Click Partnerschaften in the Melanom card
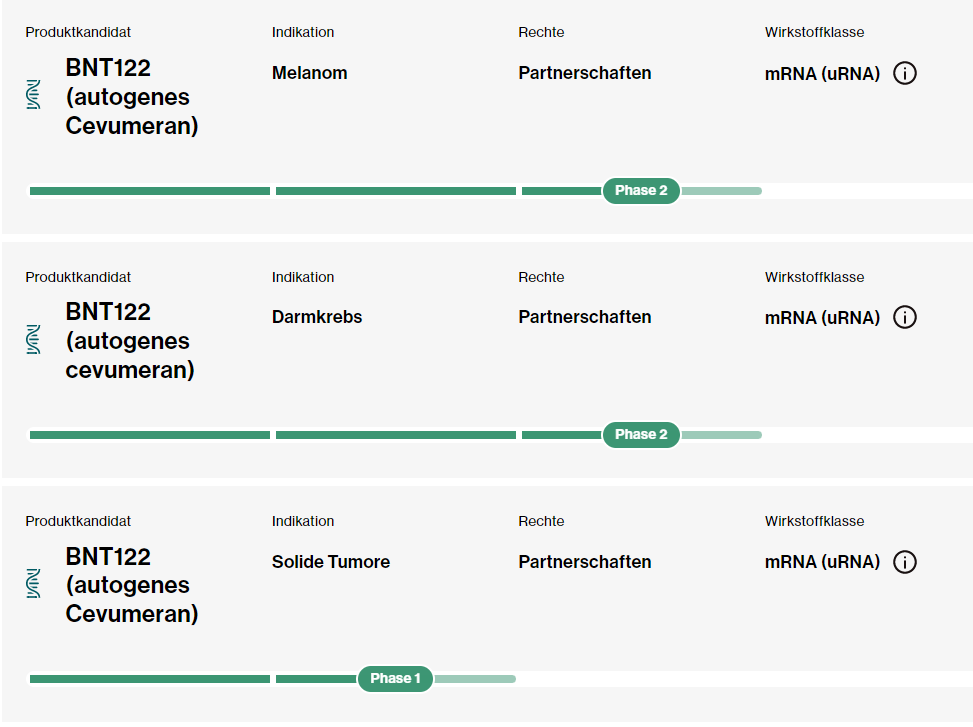The width and height of the screenshot is (973, 727). 585,73
